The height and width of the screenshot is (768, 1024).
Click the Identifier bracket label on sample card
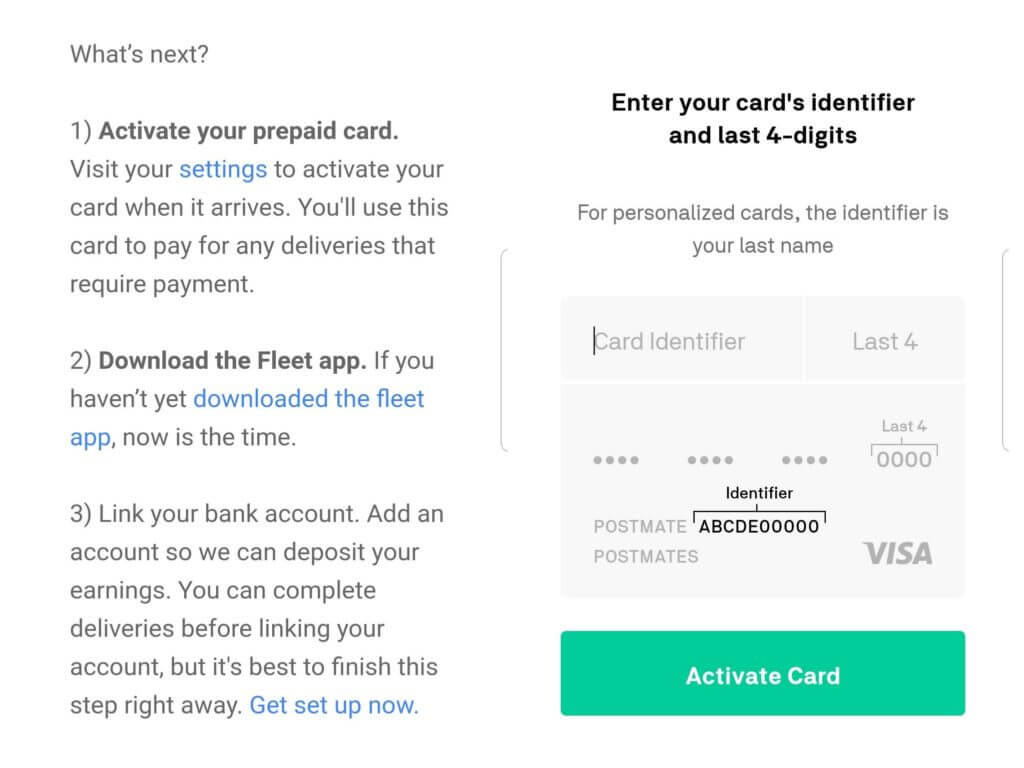(759, 493)
